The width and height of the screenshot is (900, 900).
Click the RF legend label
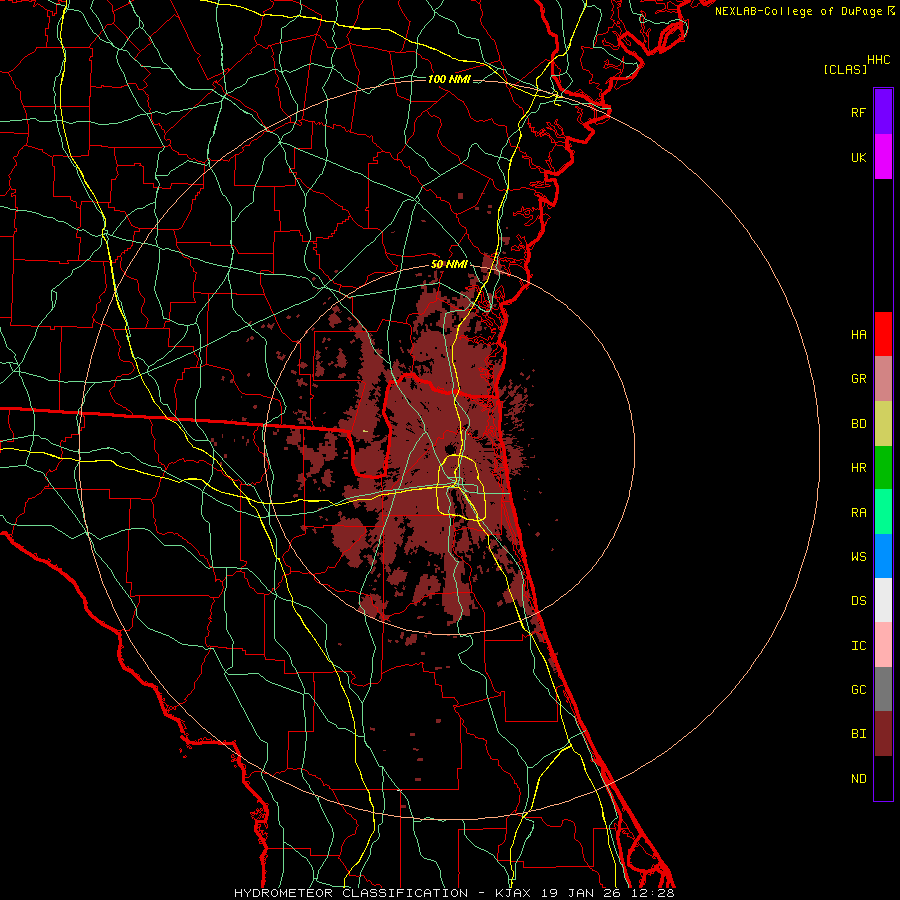point(858,112)
